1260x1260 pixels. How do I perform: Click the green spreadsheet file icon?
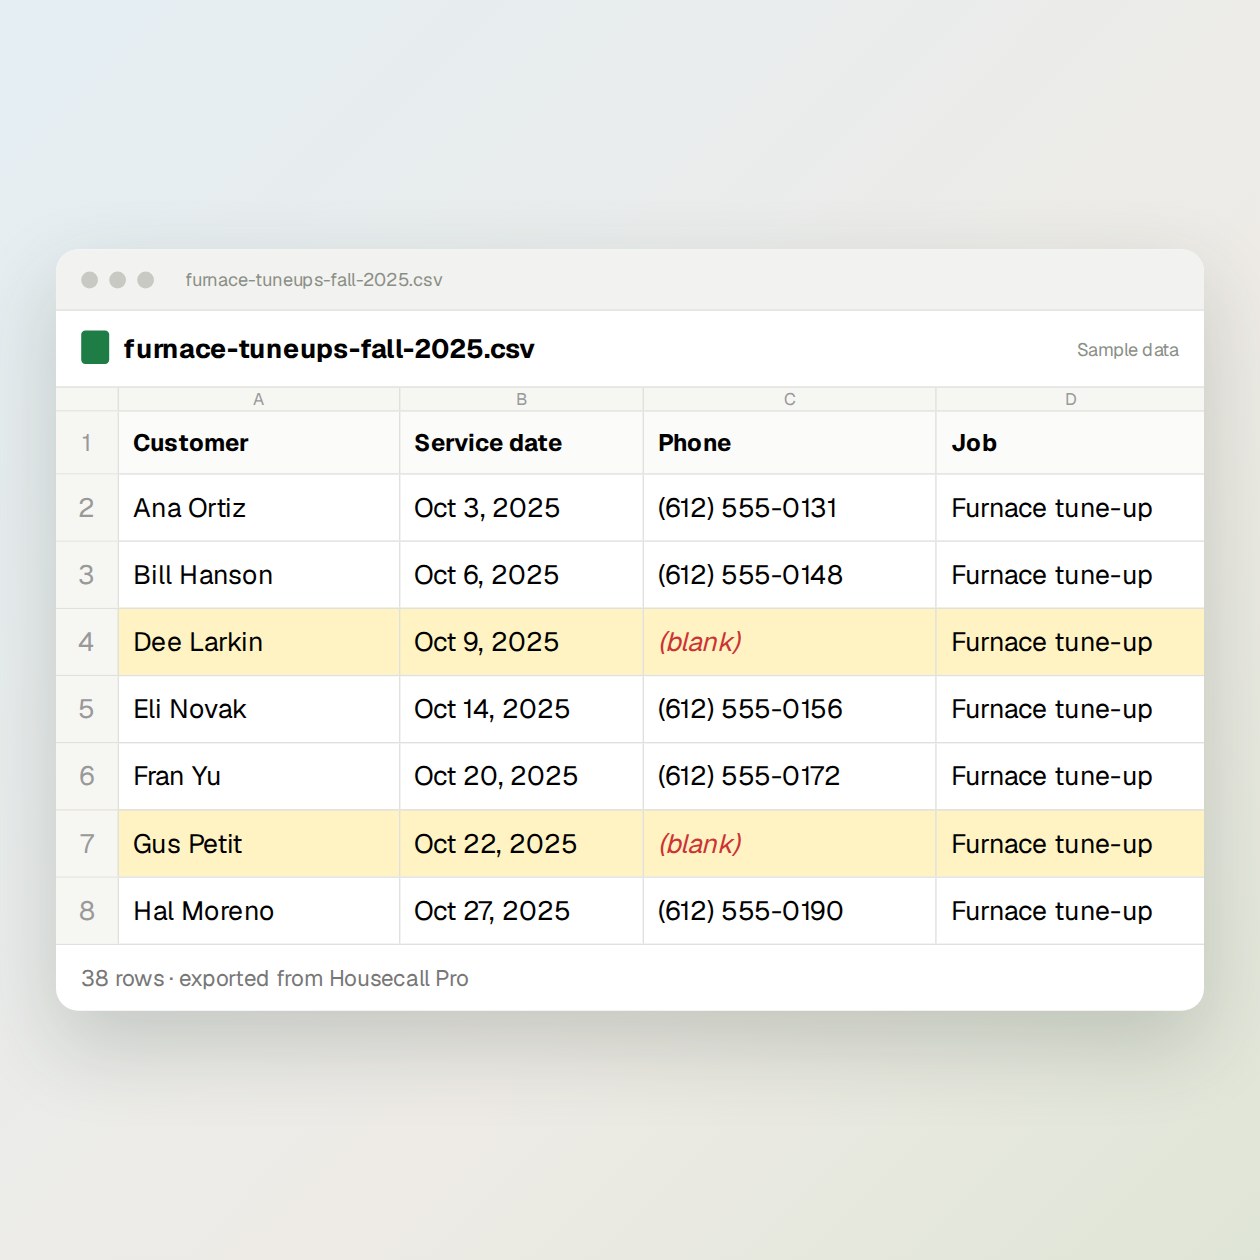(95, 348)
